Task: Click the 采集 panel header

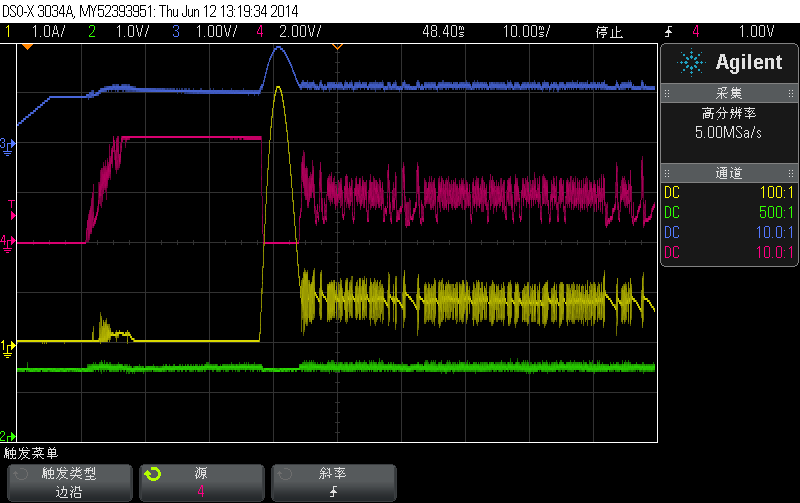Action: tap(729, 93)
